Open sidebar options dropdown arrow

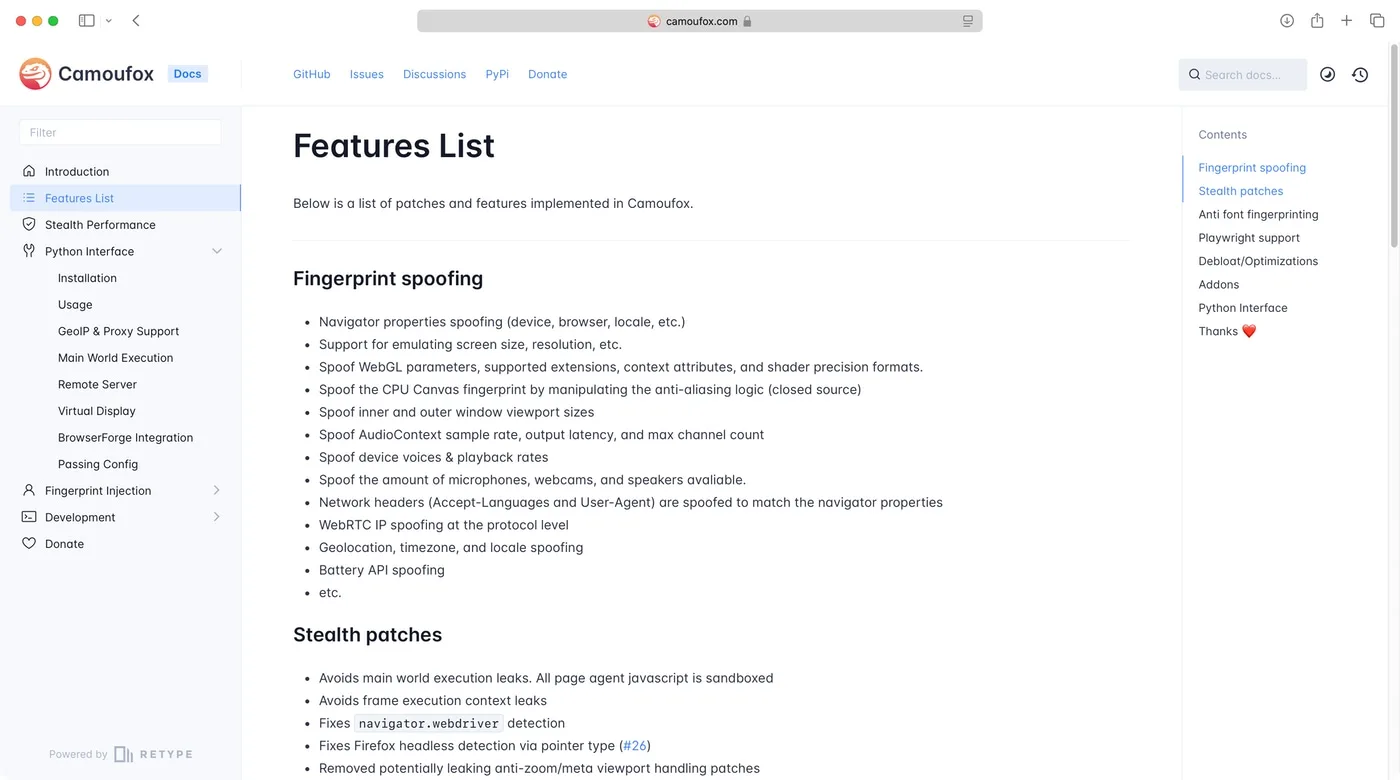(x=108, y=20)
